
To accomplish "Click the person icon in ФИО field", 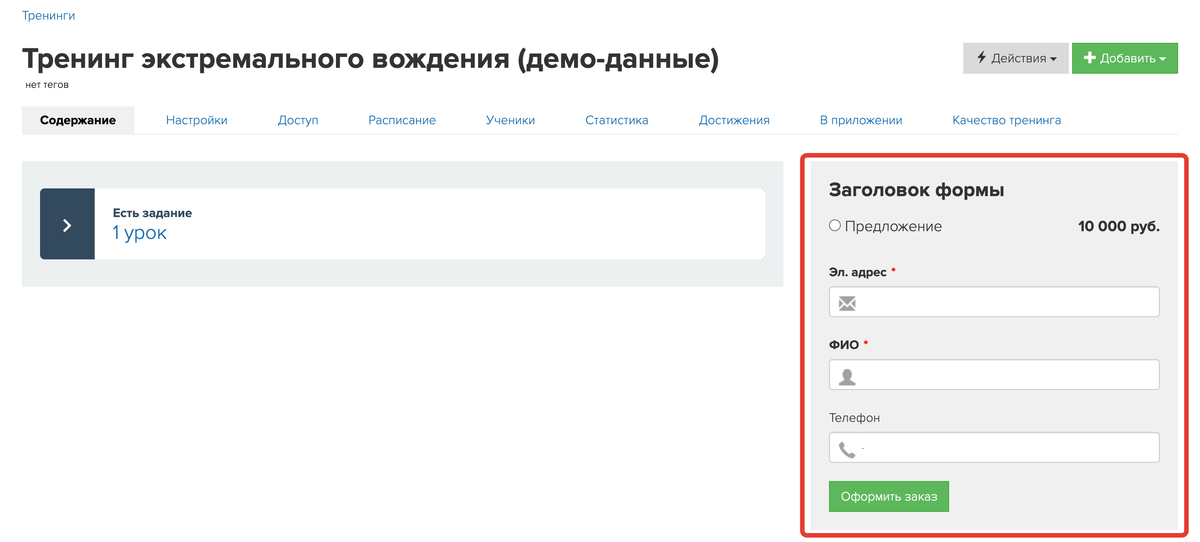I will pos(847,376).
